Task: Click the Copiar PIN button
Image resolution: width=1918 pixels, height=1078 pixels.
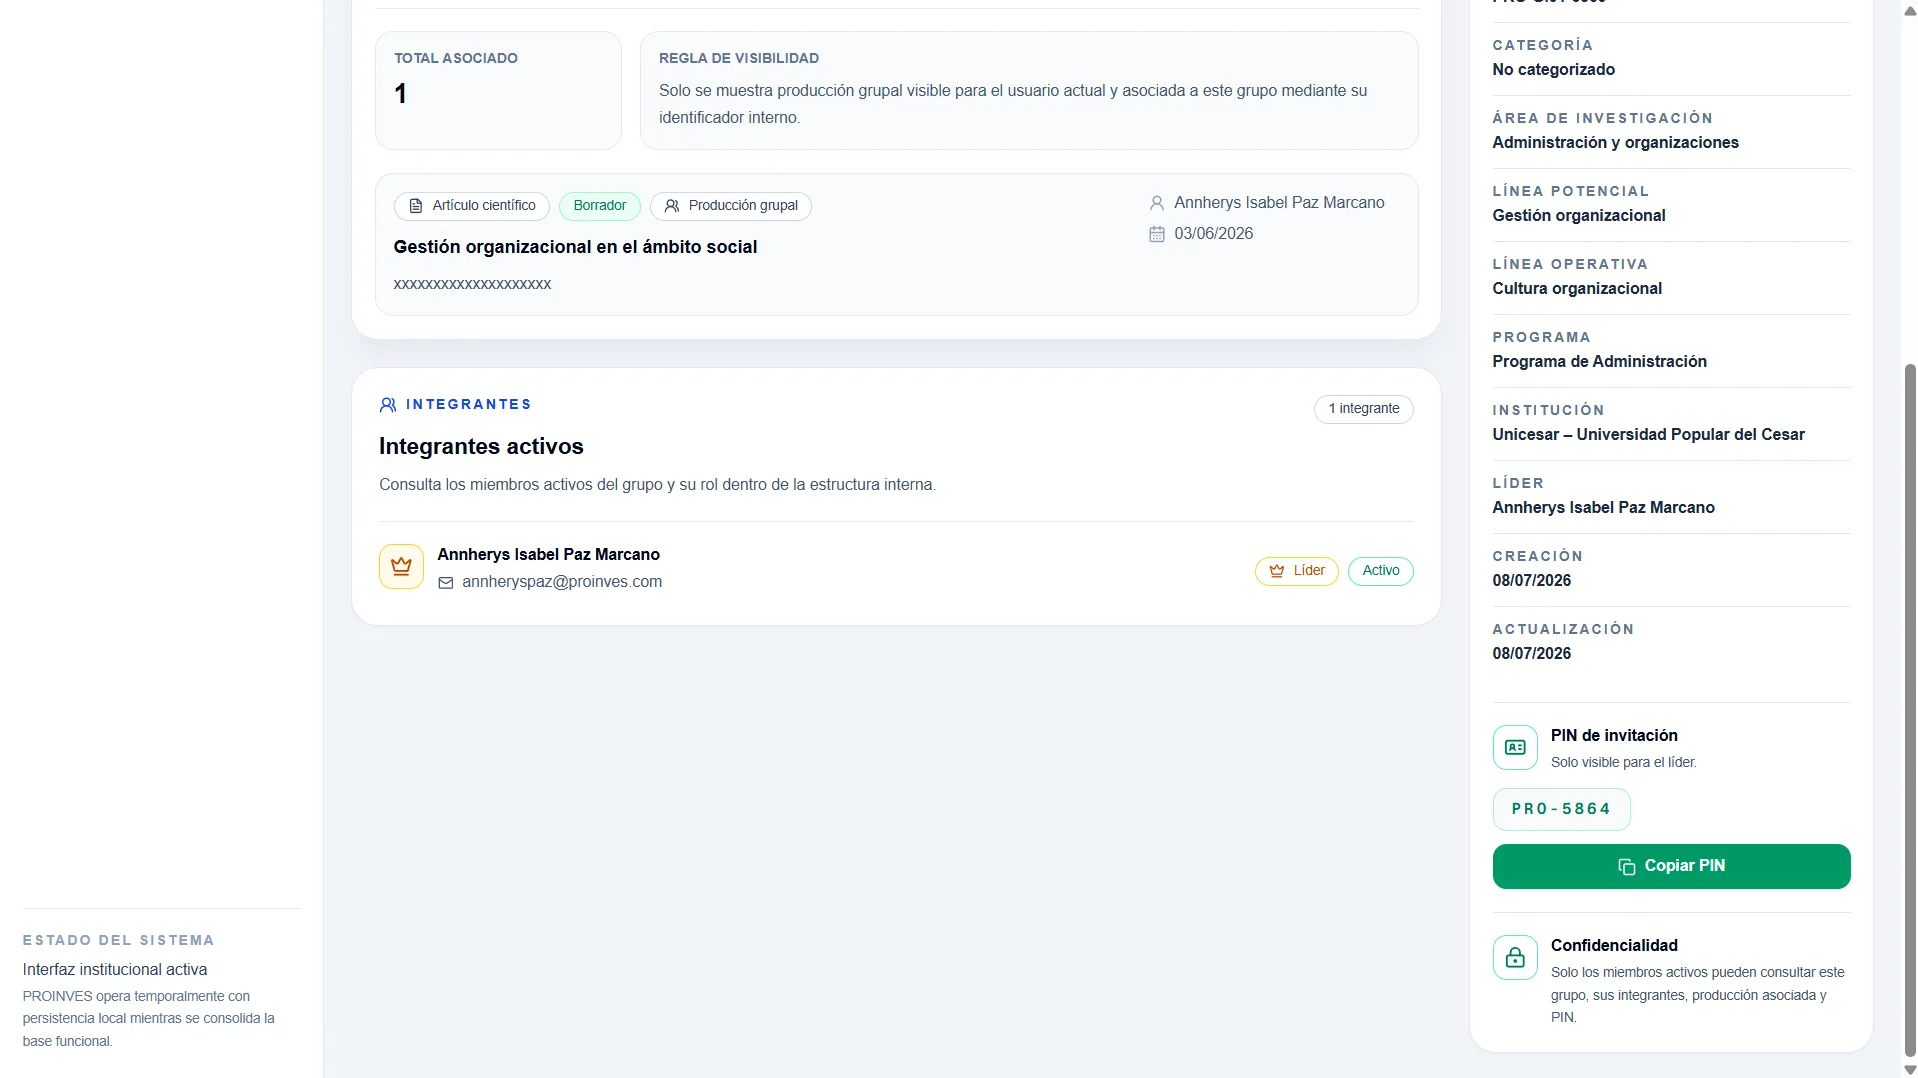Action: pyautogui.click(x=1671, y=866)
